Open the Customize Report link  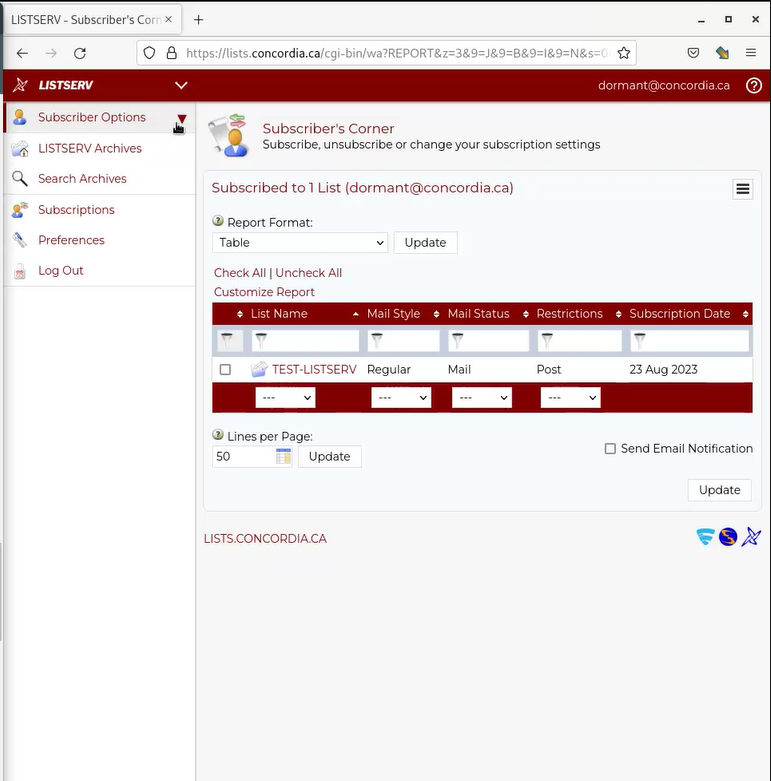pyautogui.click(x=264, y=292)
